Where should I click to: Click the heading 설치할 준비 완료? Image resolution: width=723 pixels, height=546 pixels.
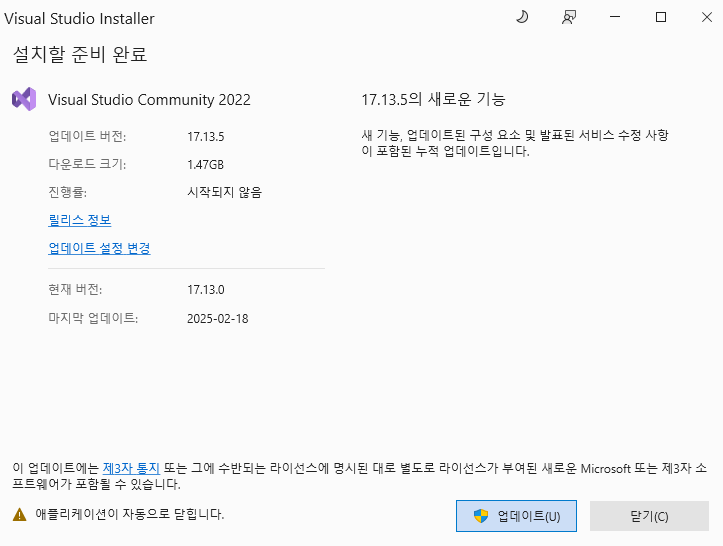[x=80, y=54]
